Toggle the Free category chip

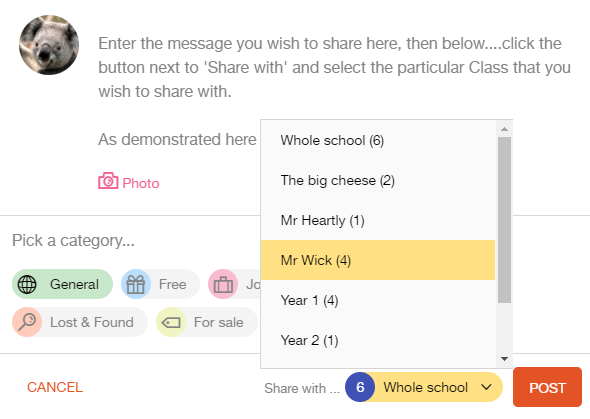pyautogui.click(x=160, y=284)
